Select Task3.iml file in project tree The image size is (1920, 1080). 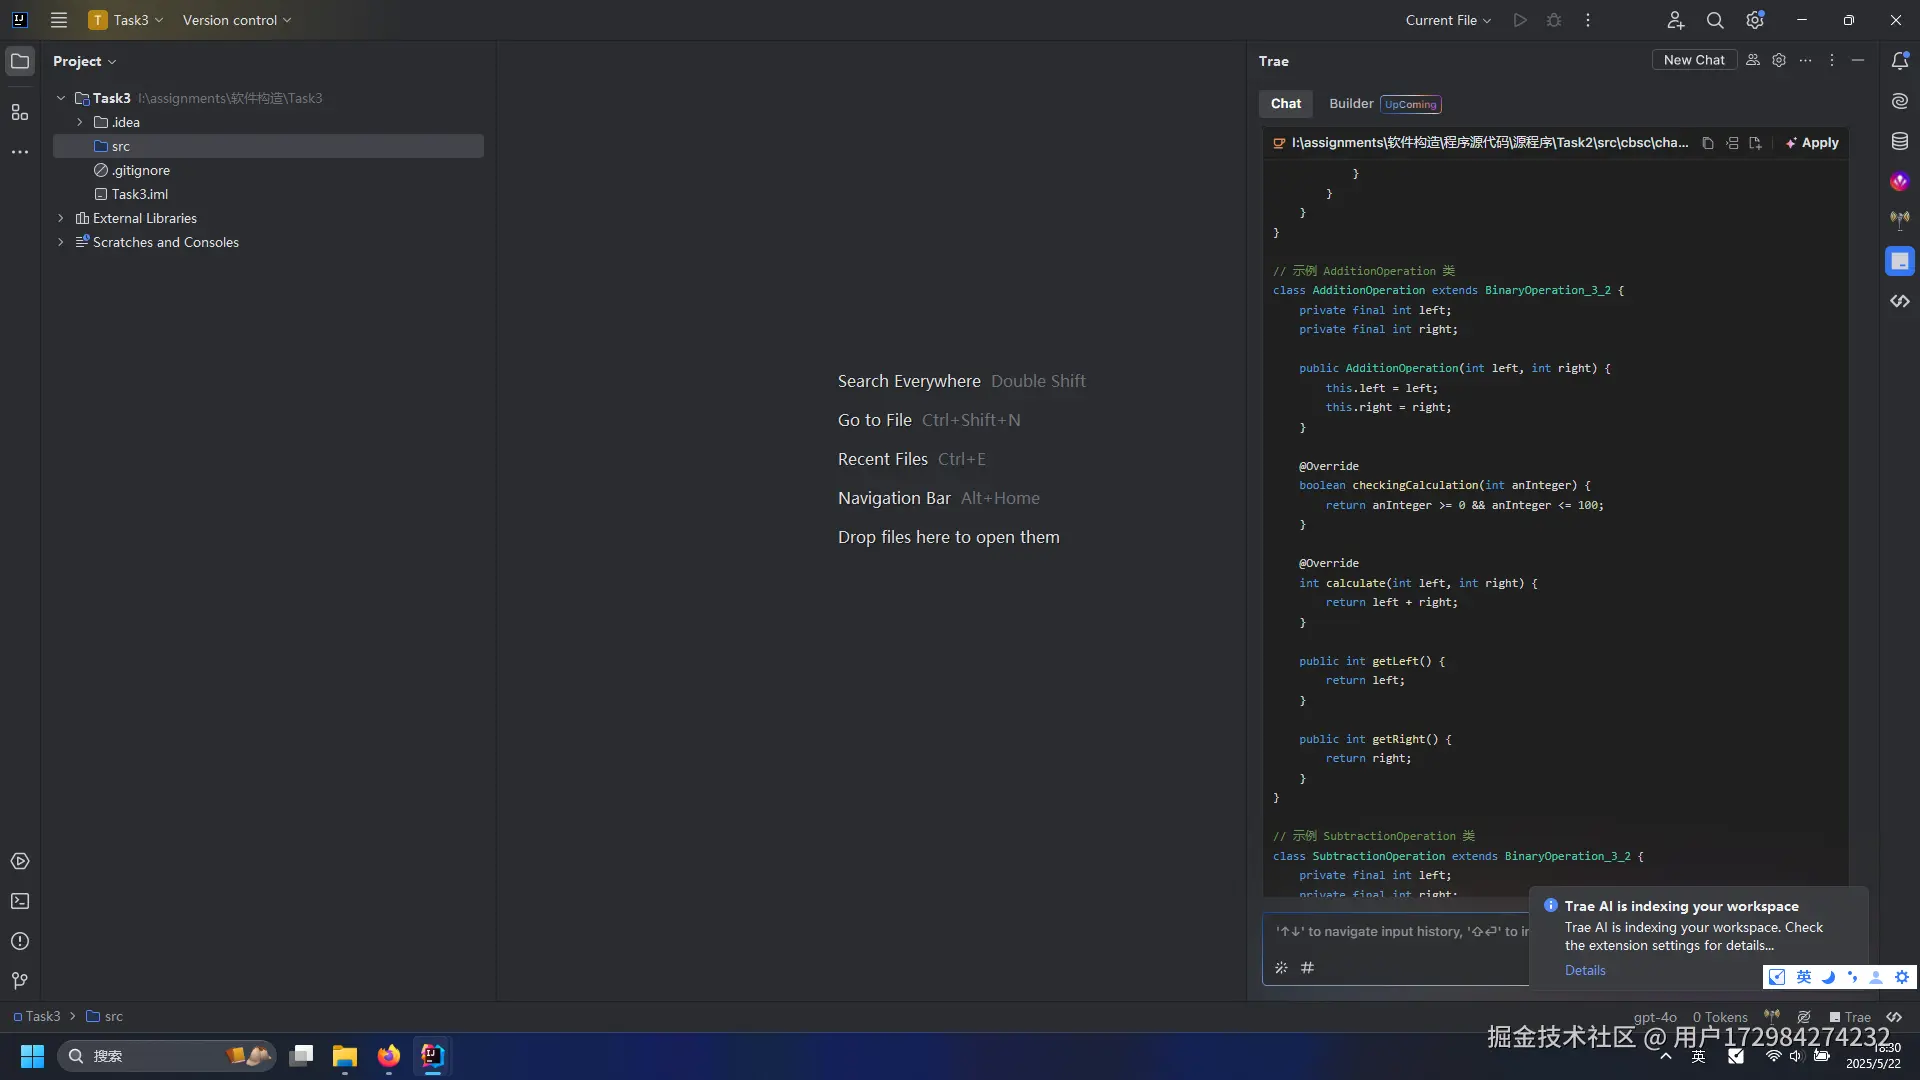tap(139, 194)
